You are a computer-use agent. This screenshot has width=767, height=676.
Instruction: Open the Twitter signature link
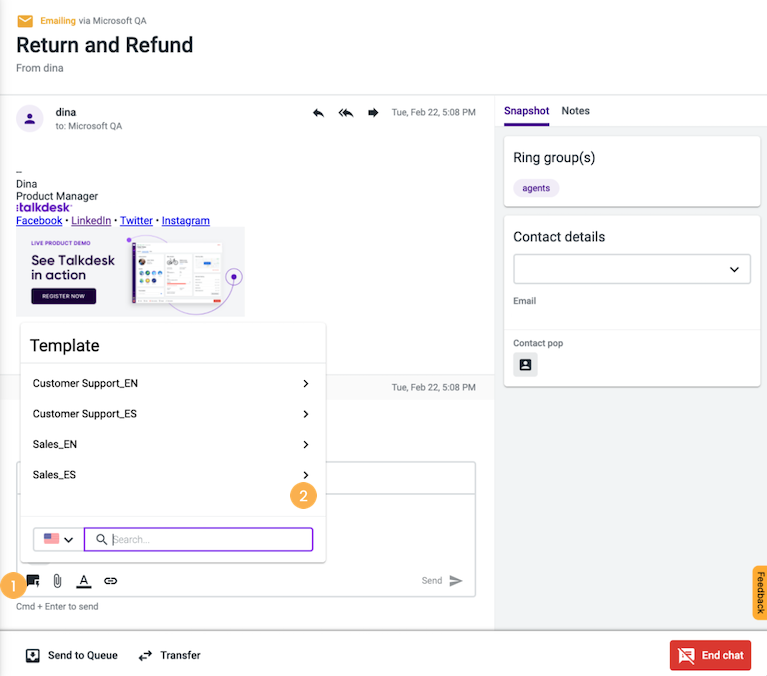pyautogui.click(x=136, y=221)
